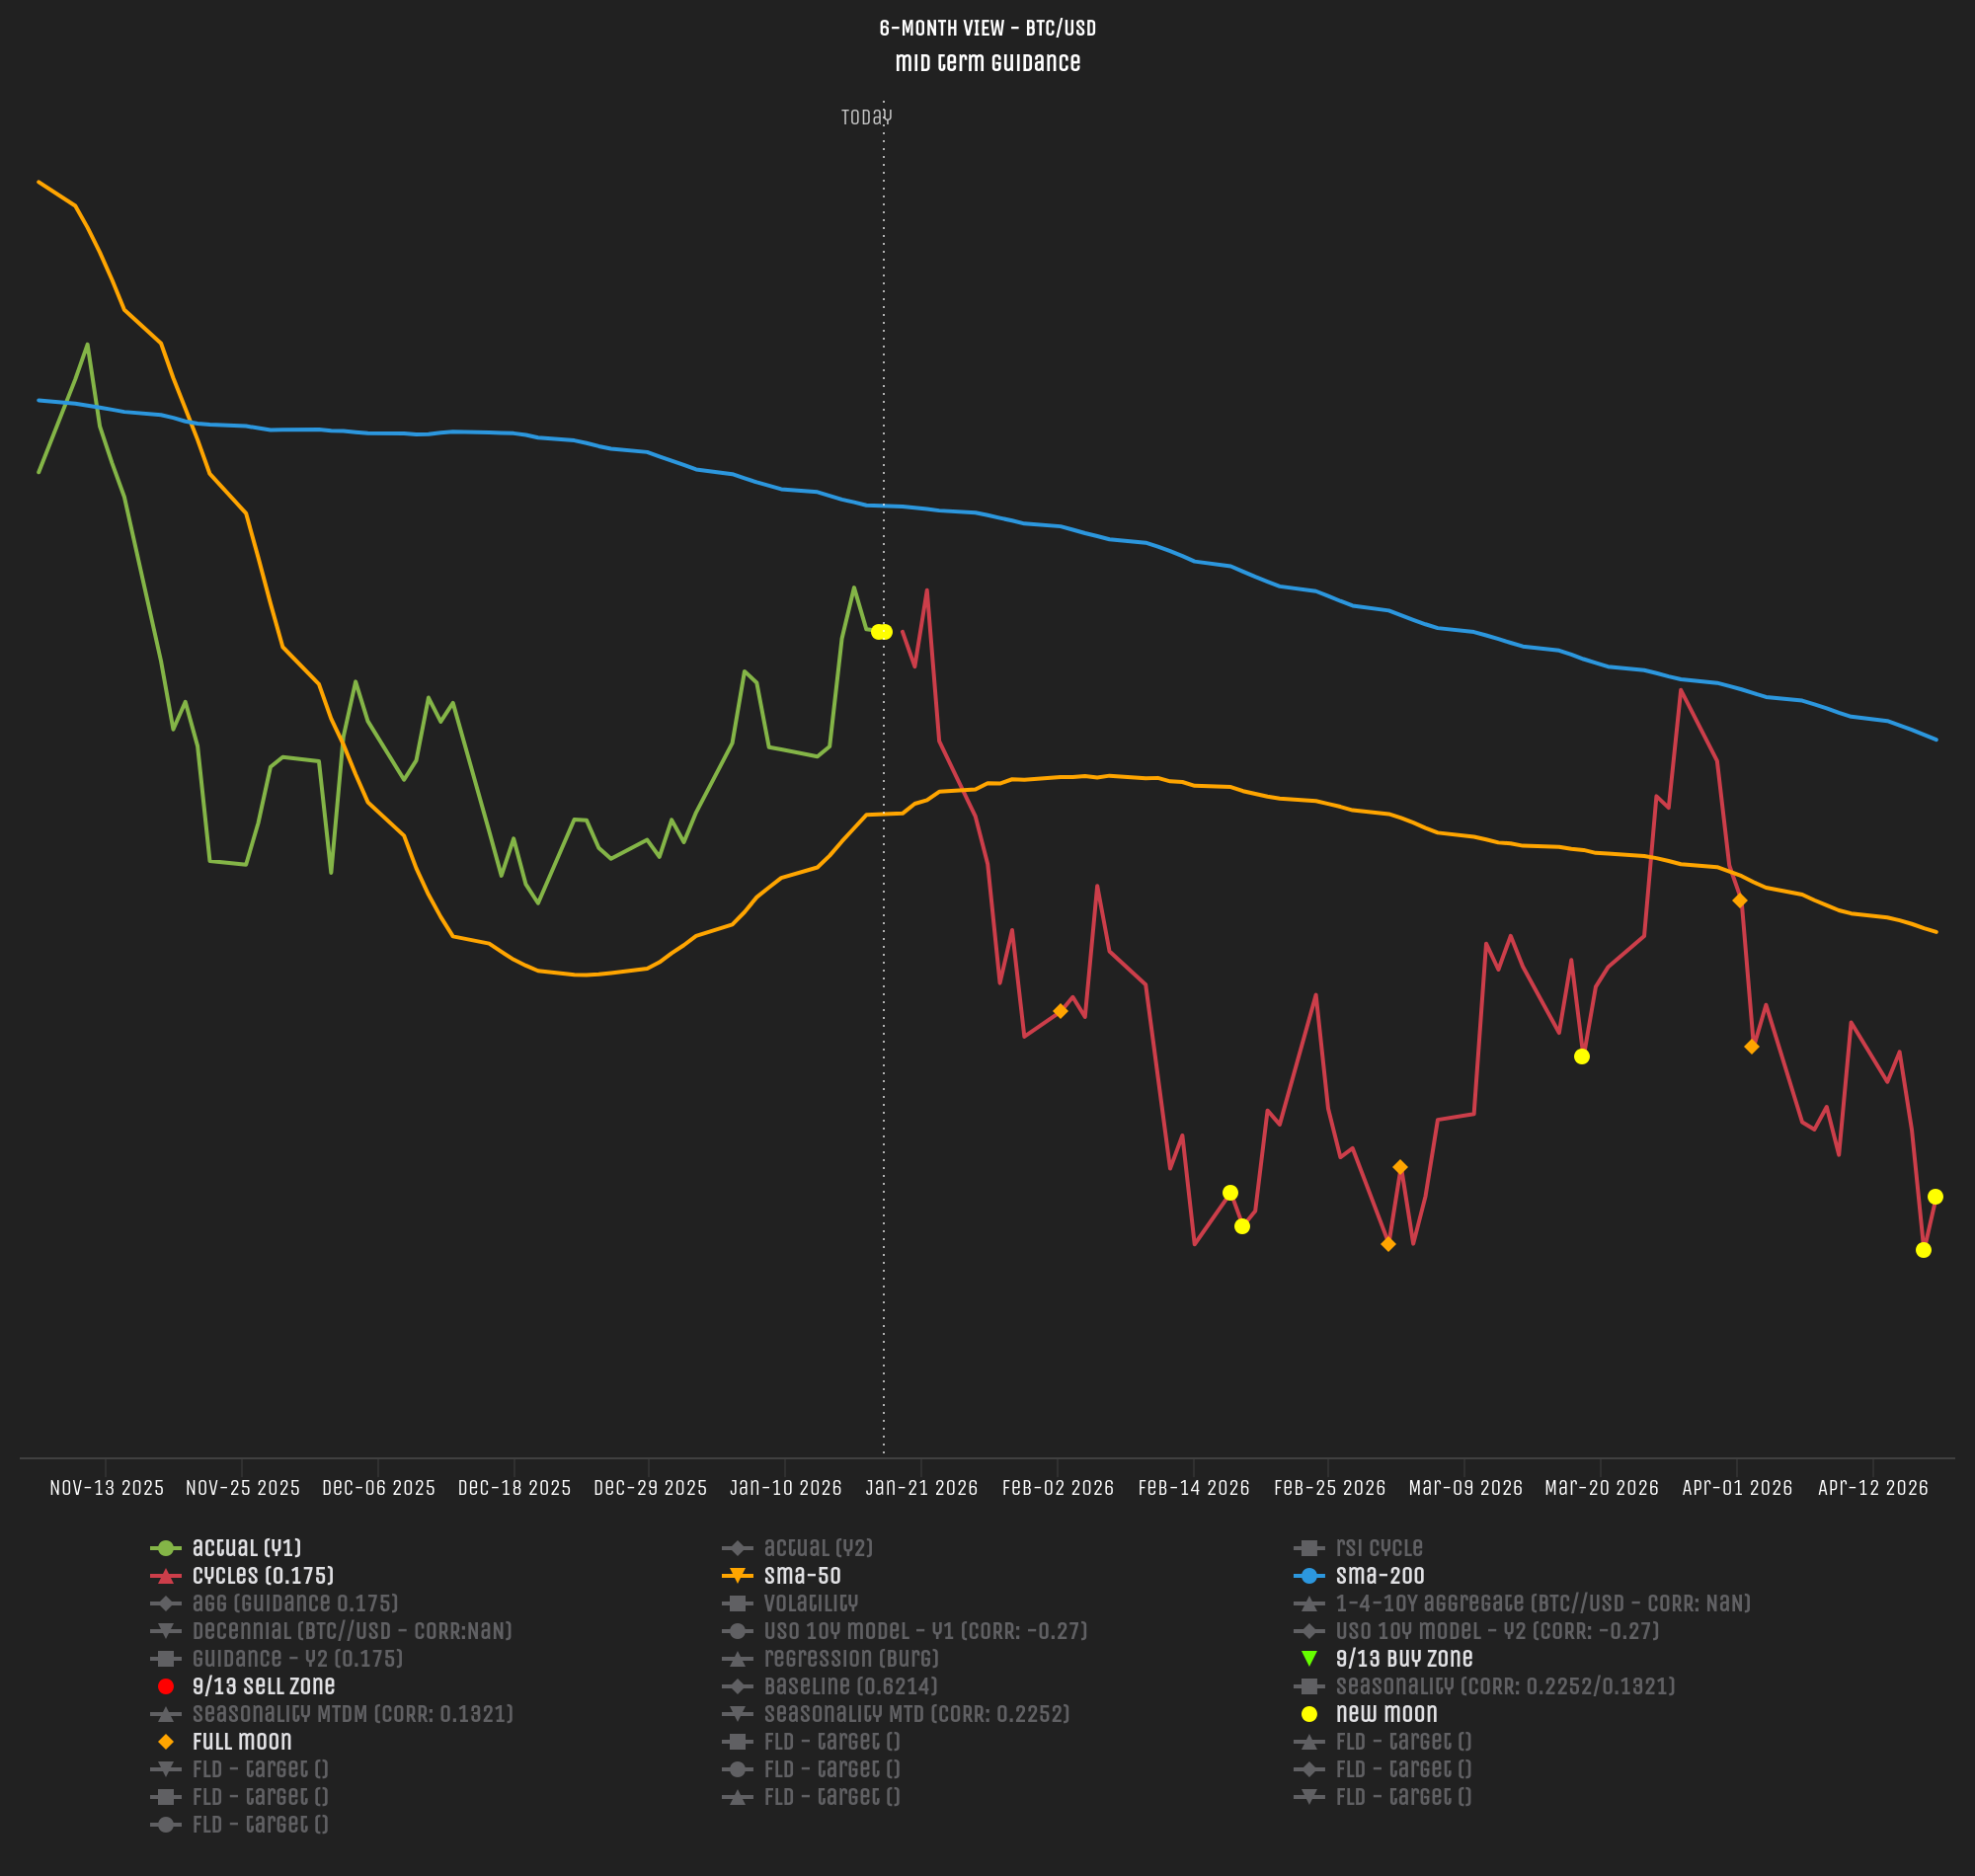The image size is (1975, 1876).
Task: Toggle seasonality MTD (corr: 0.2252) entry
Action: pos(916,1714)
